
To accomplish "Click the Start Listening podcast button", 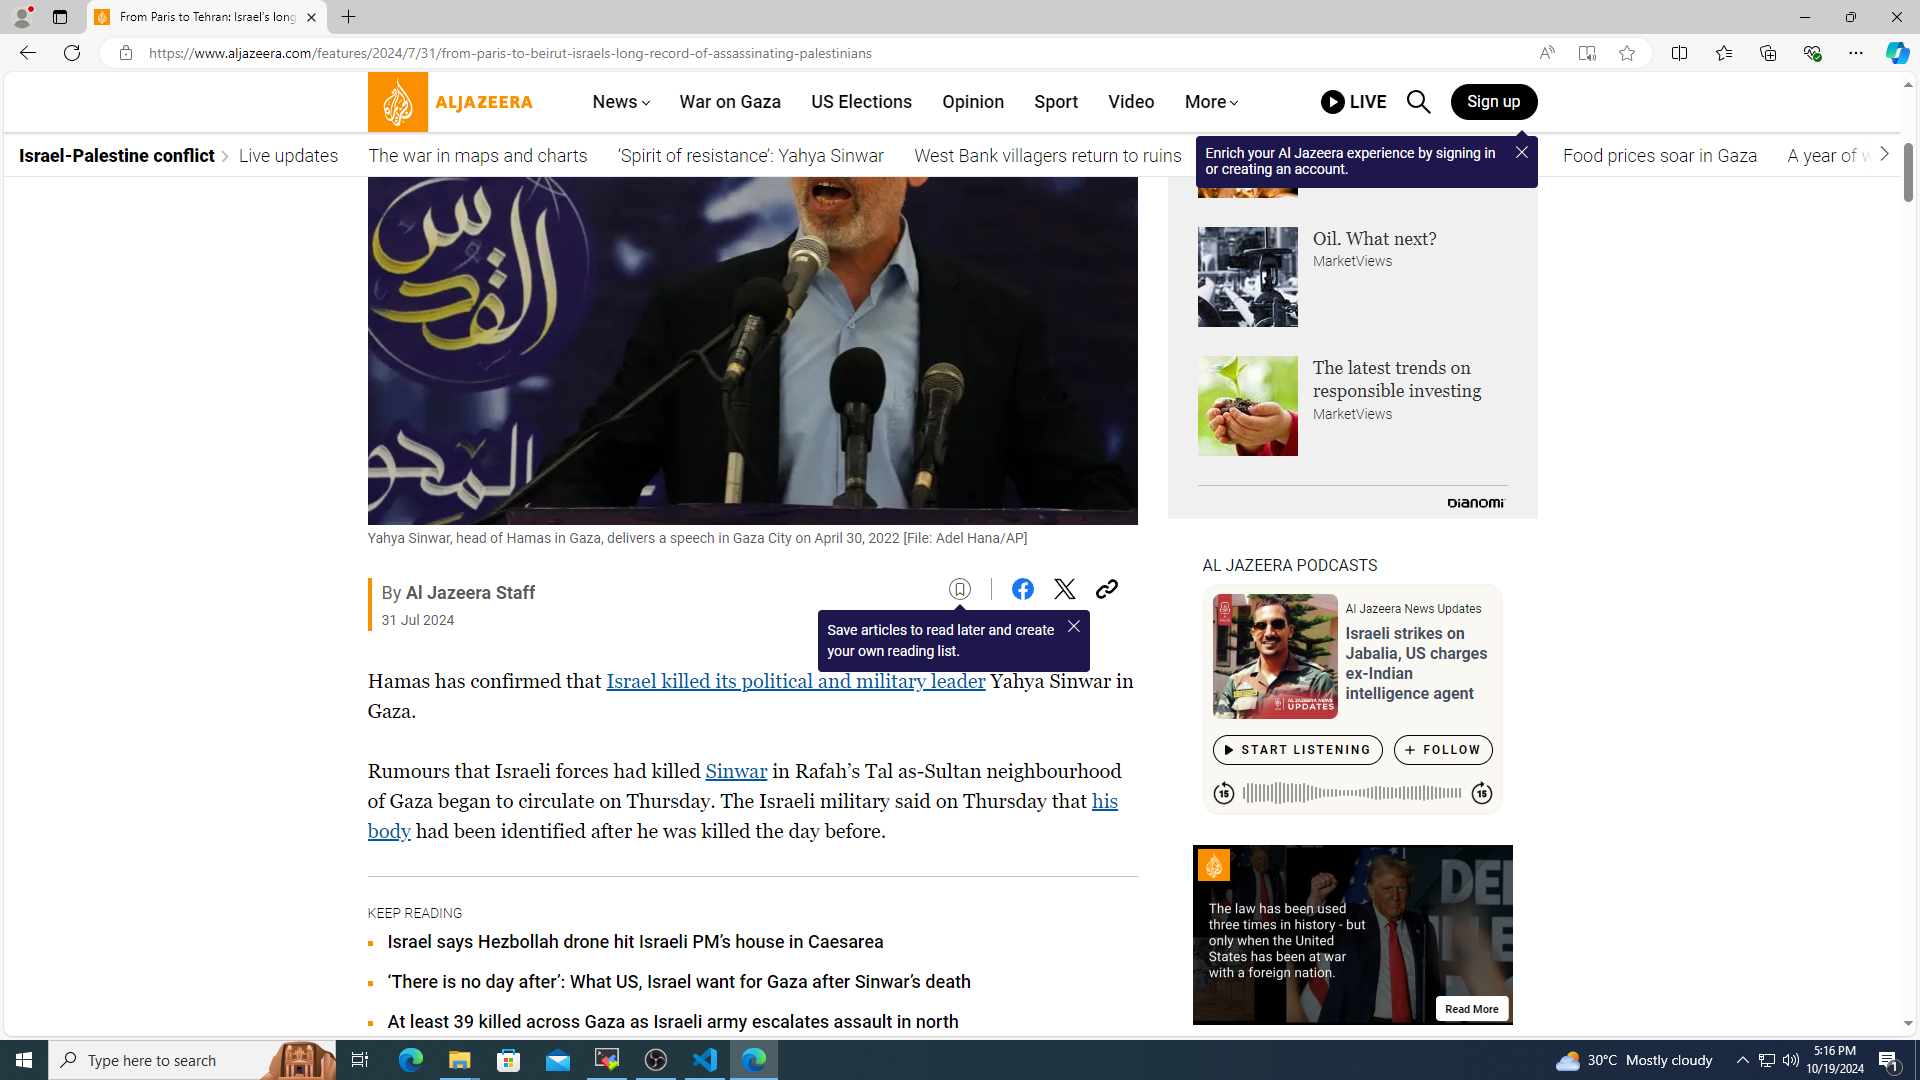I will [x=1297, y=750].
